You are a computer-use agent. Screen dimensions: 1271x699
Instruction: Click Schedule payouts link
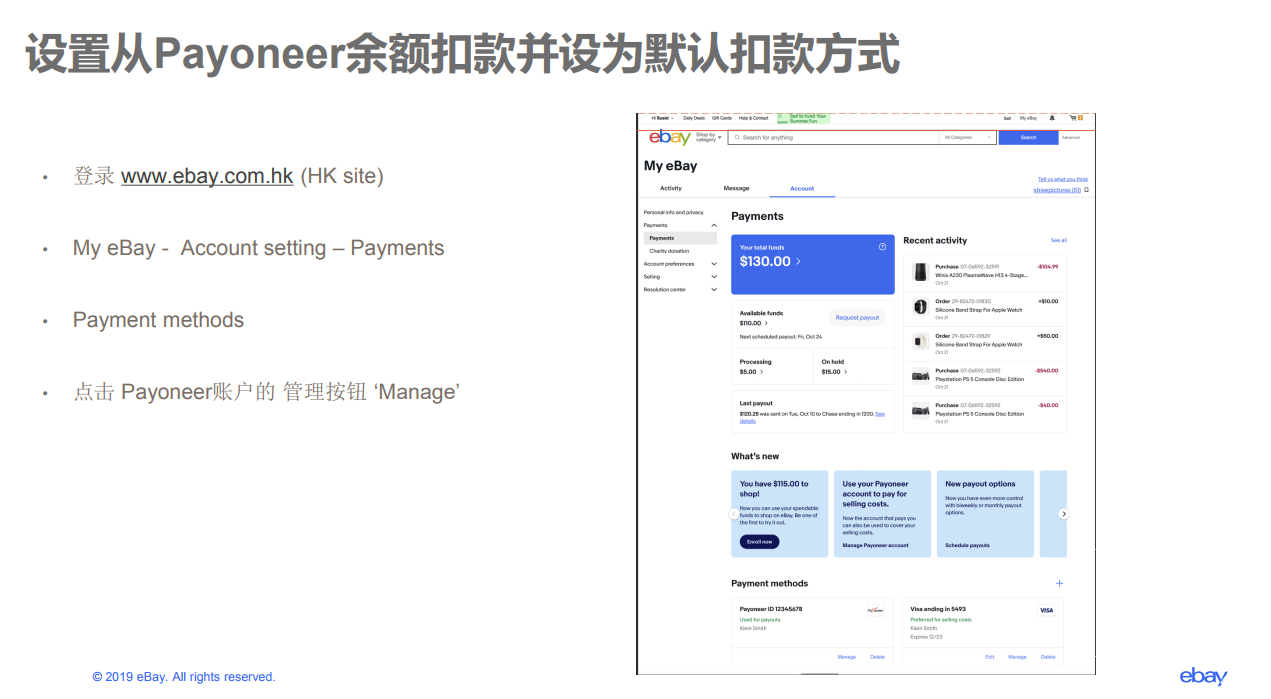coord(967,545)
